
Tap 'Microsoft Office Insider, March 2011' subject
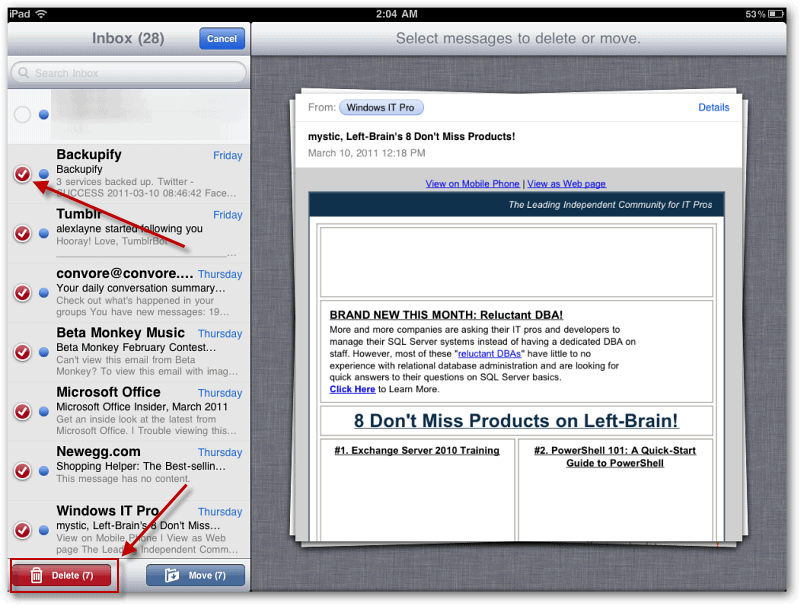click(x=142, y=407)
